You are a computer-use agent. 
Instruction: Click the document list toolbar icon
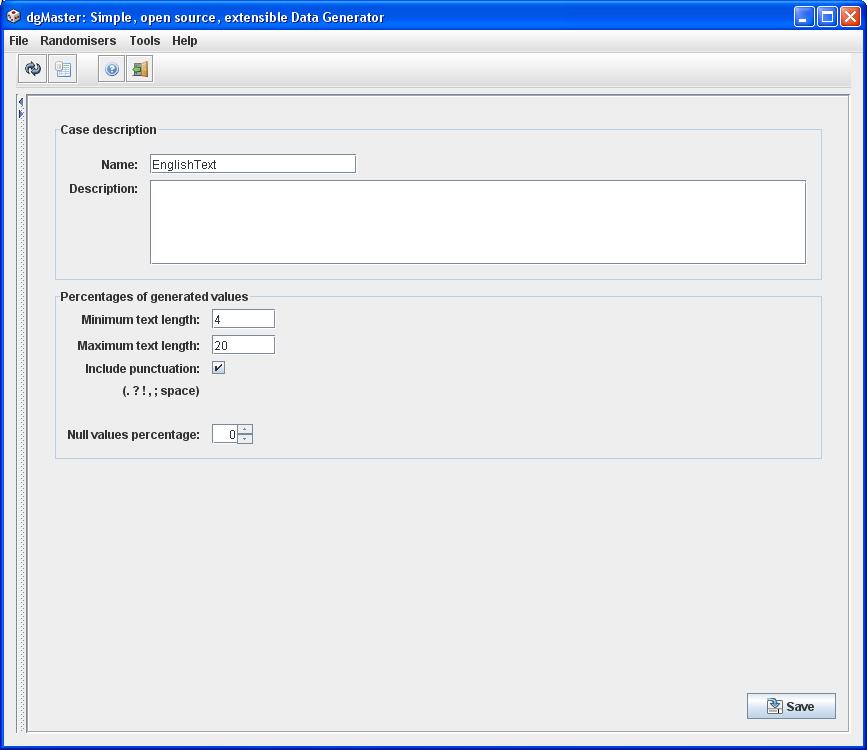[63, 69]
